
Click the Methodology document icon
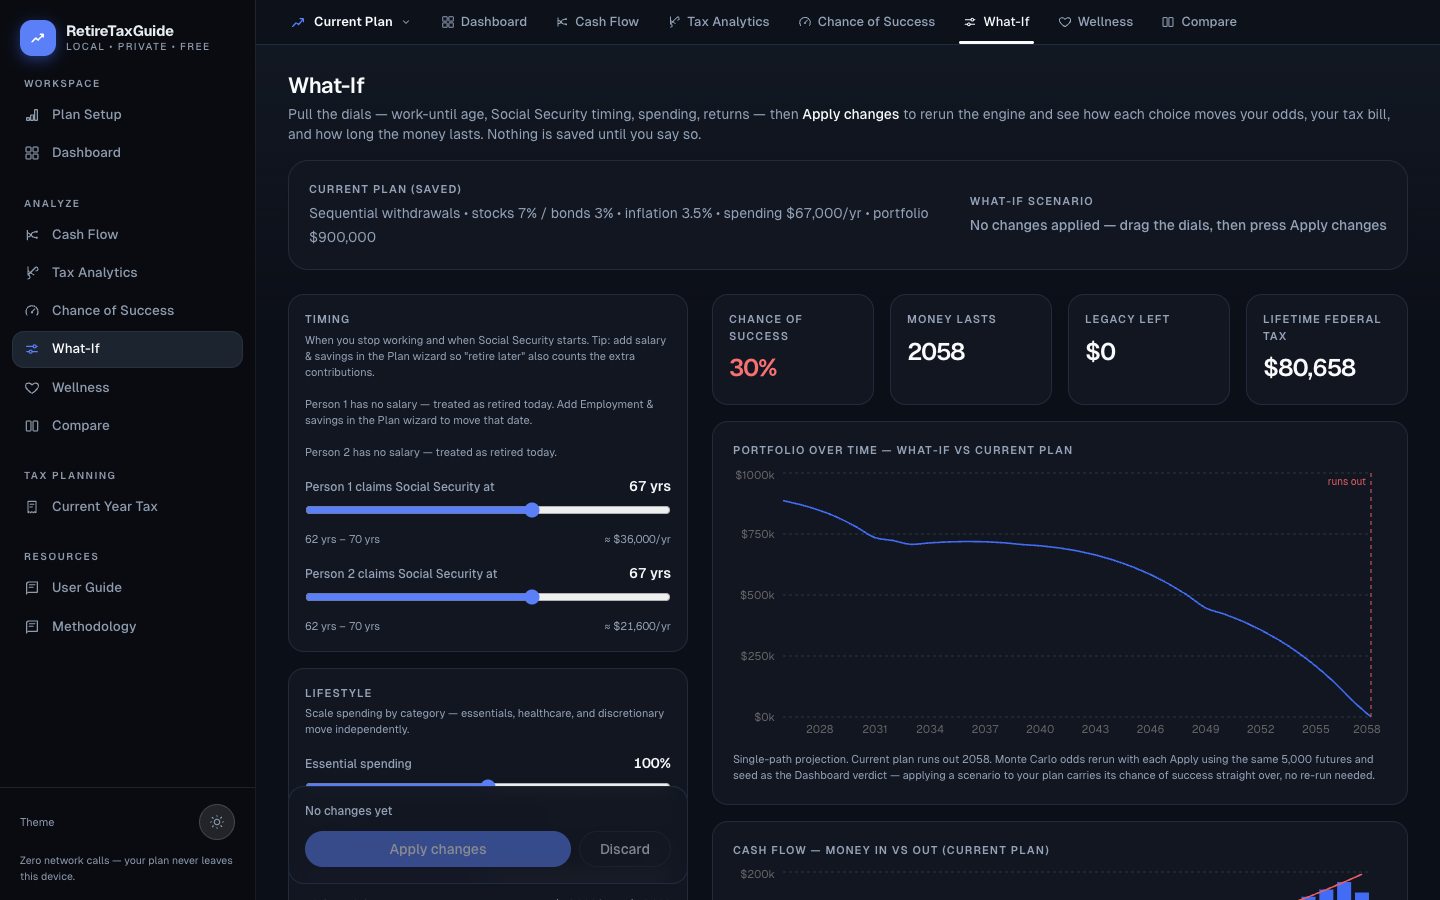(32, 627)
